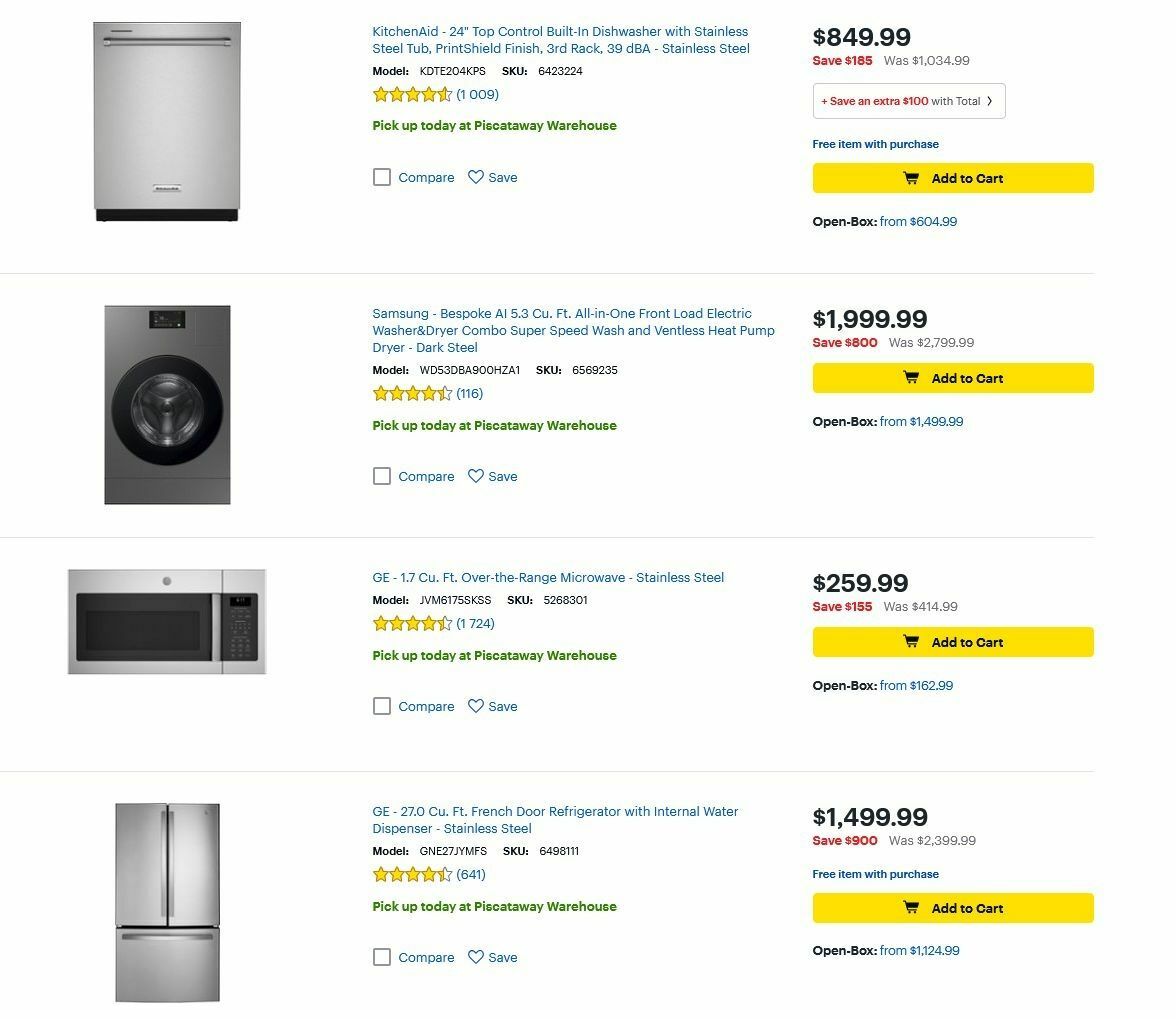1176x1019 pixels.
Task: View open-box offer from $604.99
Action: coord(918,222)
